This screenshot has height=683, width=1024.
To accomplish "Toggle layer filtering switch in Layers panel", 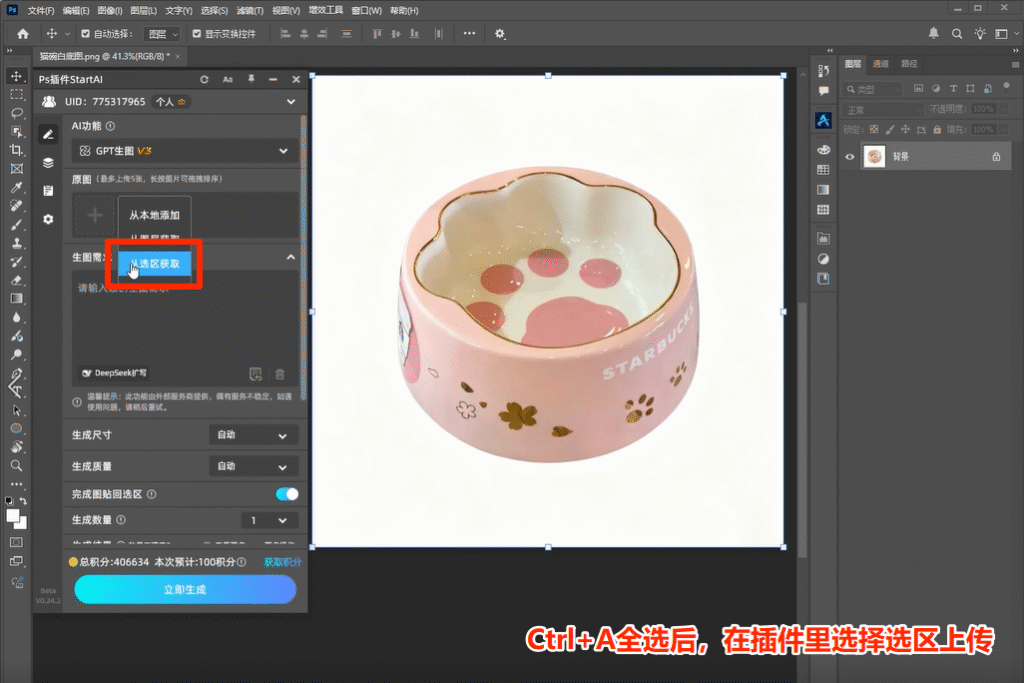I will tap(1006, 86).
